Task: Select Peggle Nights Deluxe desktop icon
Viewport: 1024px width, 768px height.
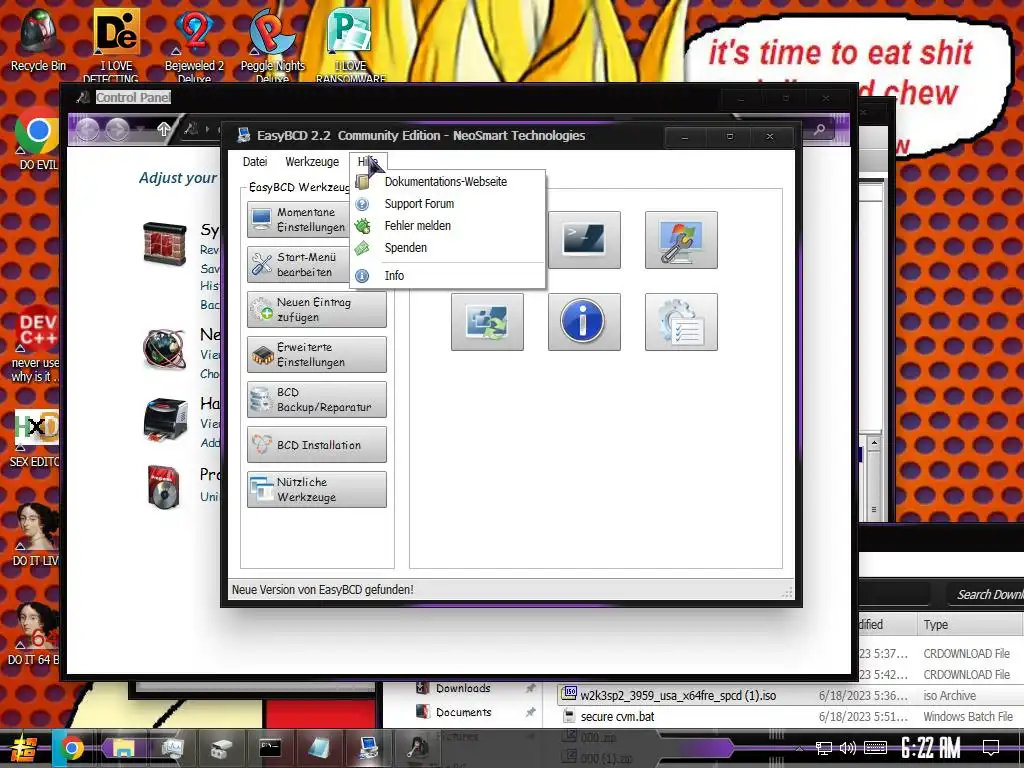Action: (x=272, y=44)
